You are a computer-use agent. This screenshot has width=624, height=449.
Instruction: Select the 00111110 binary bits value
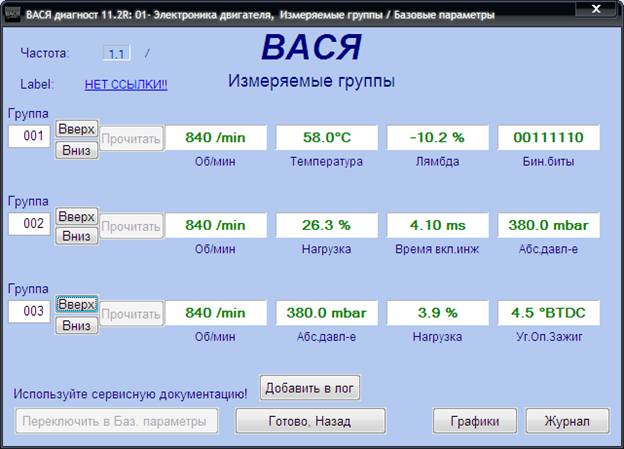point(548,138)
